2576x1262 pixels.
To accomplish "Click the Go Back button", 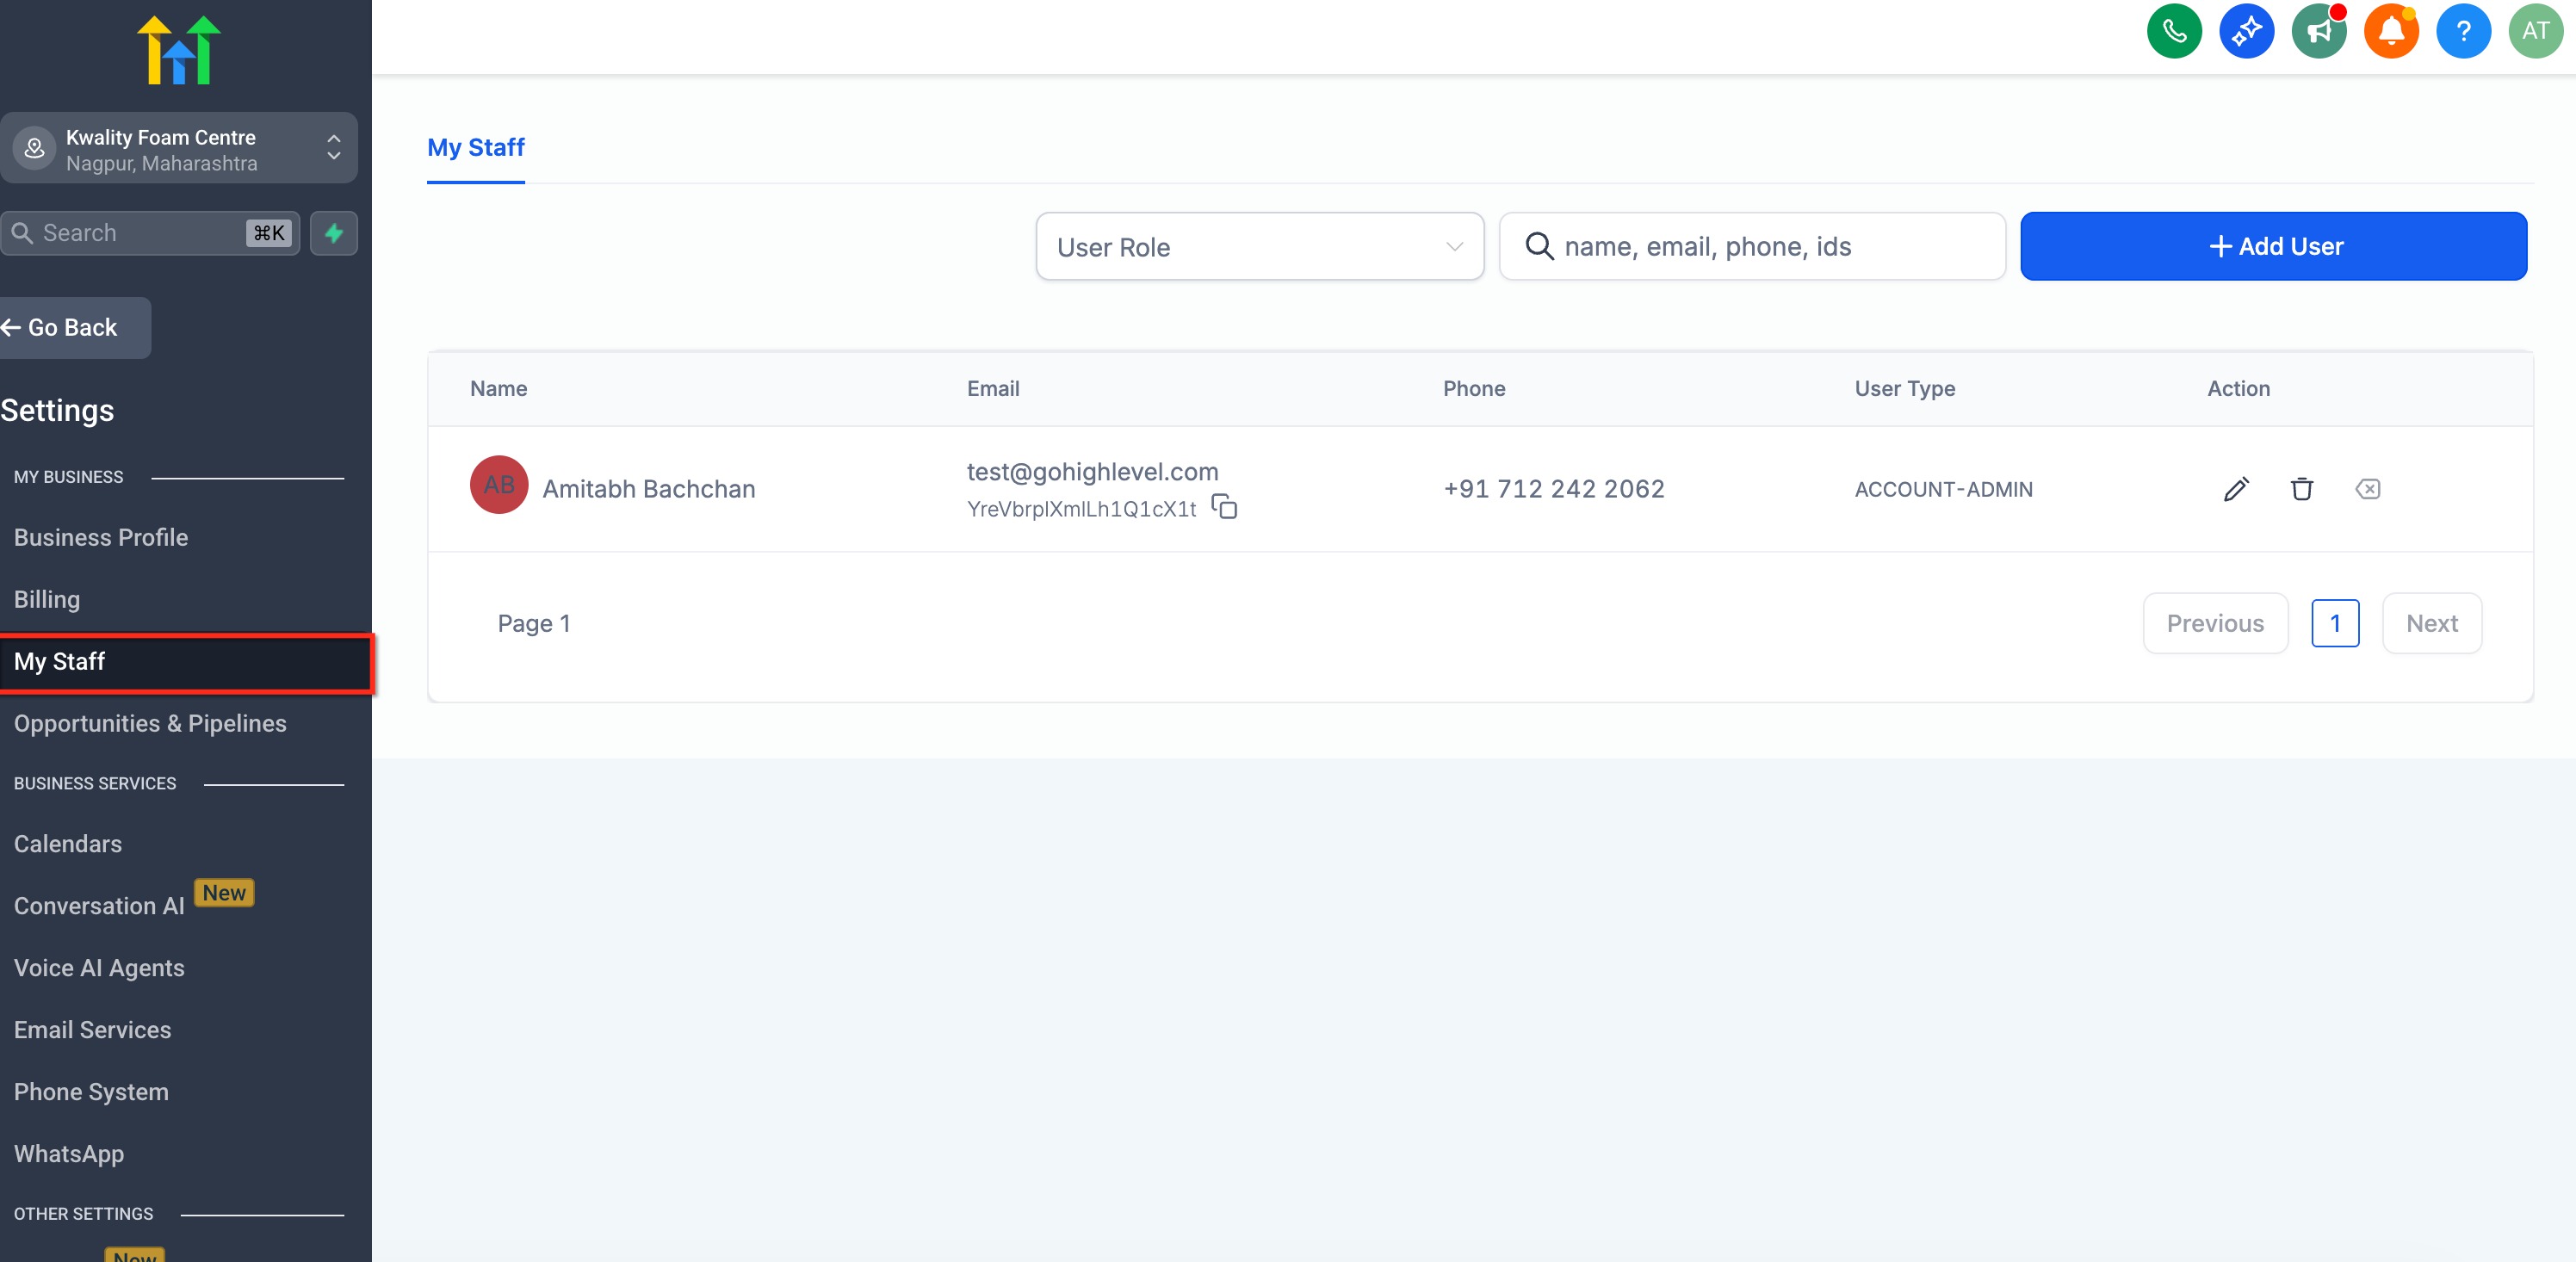I will (x=72, y=328).
